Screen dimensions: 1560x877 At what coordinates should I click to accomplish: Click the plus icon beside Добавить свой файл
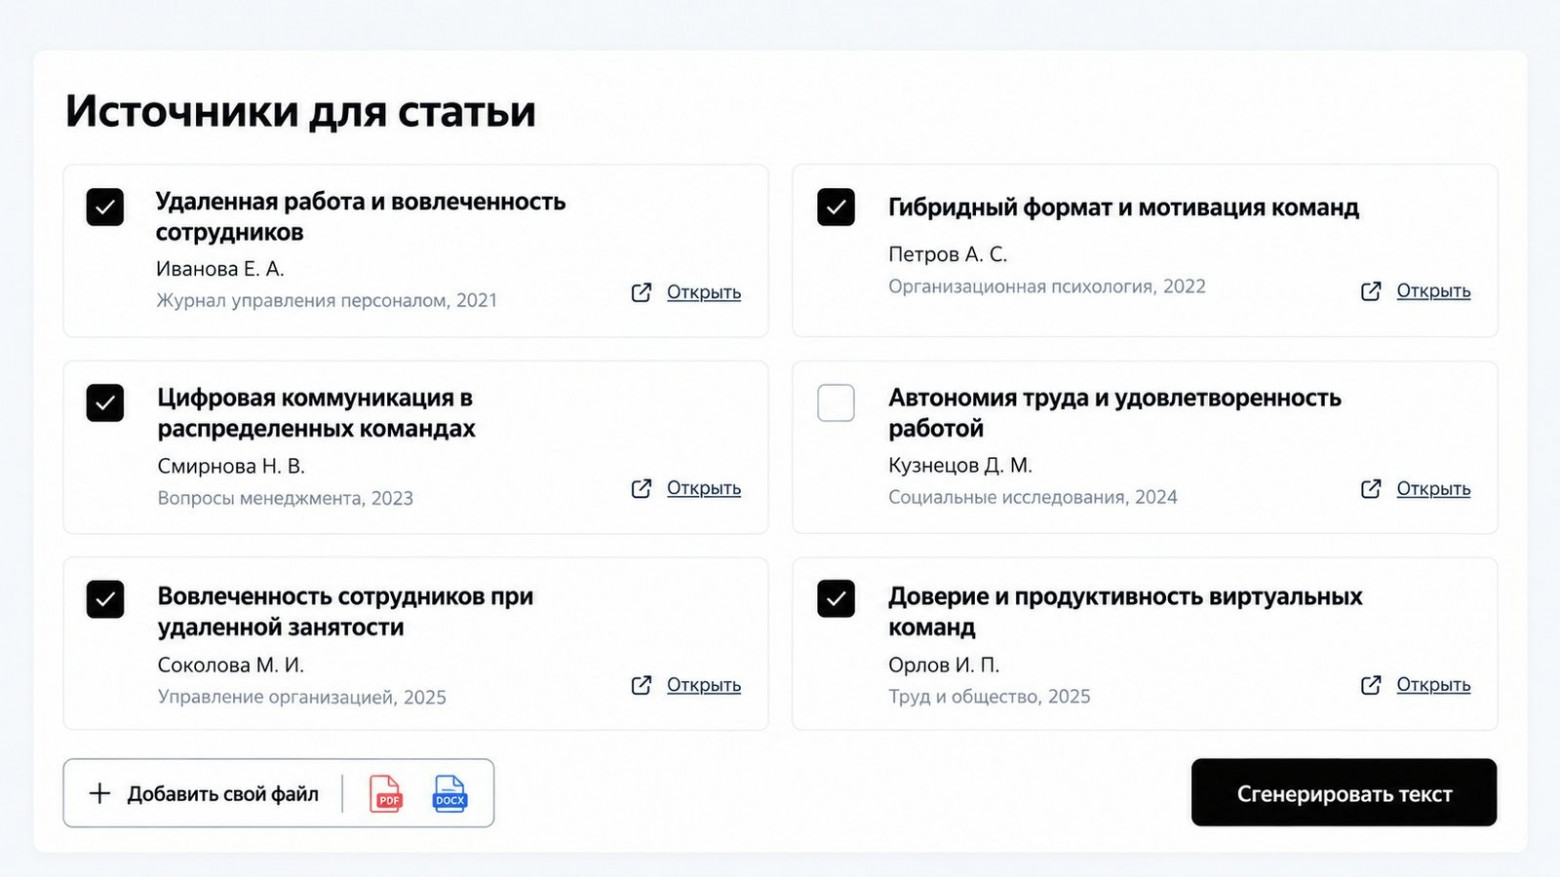[99, 794]
